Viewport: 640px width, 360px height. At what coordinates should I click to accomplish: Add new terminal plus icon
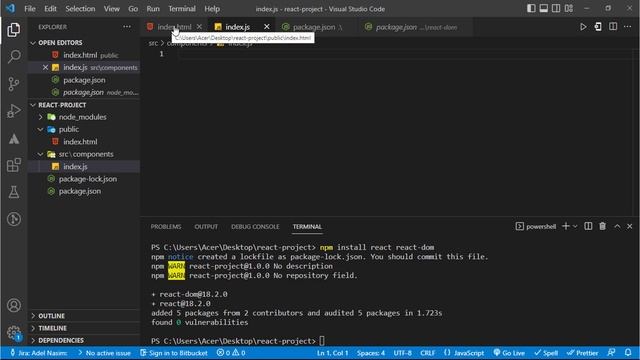coord(566,226)
